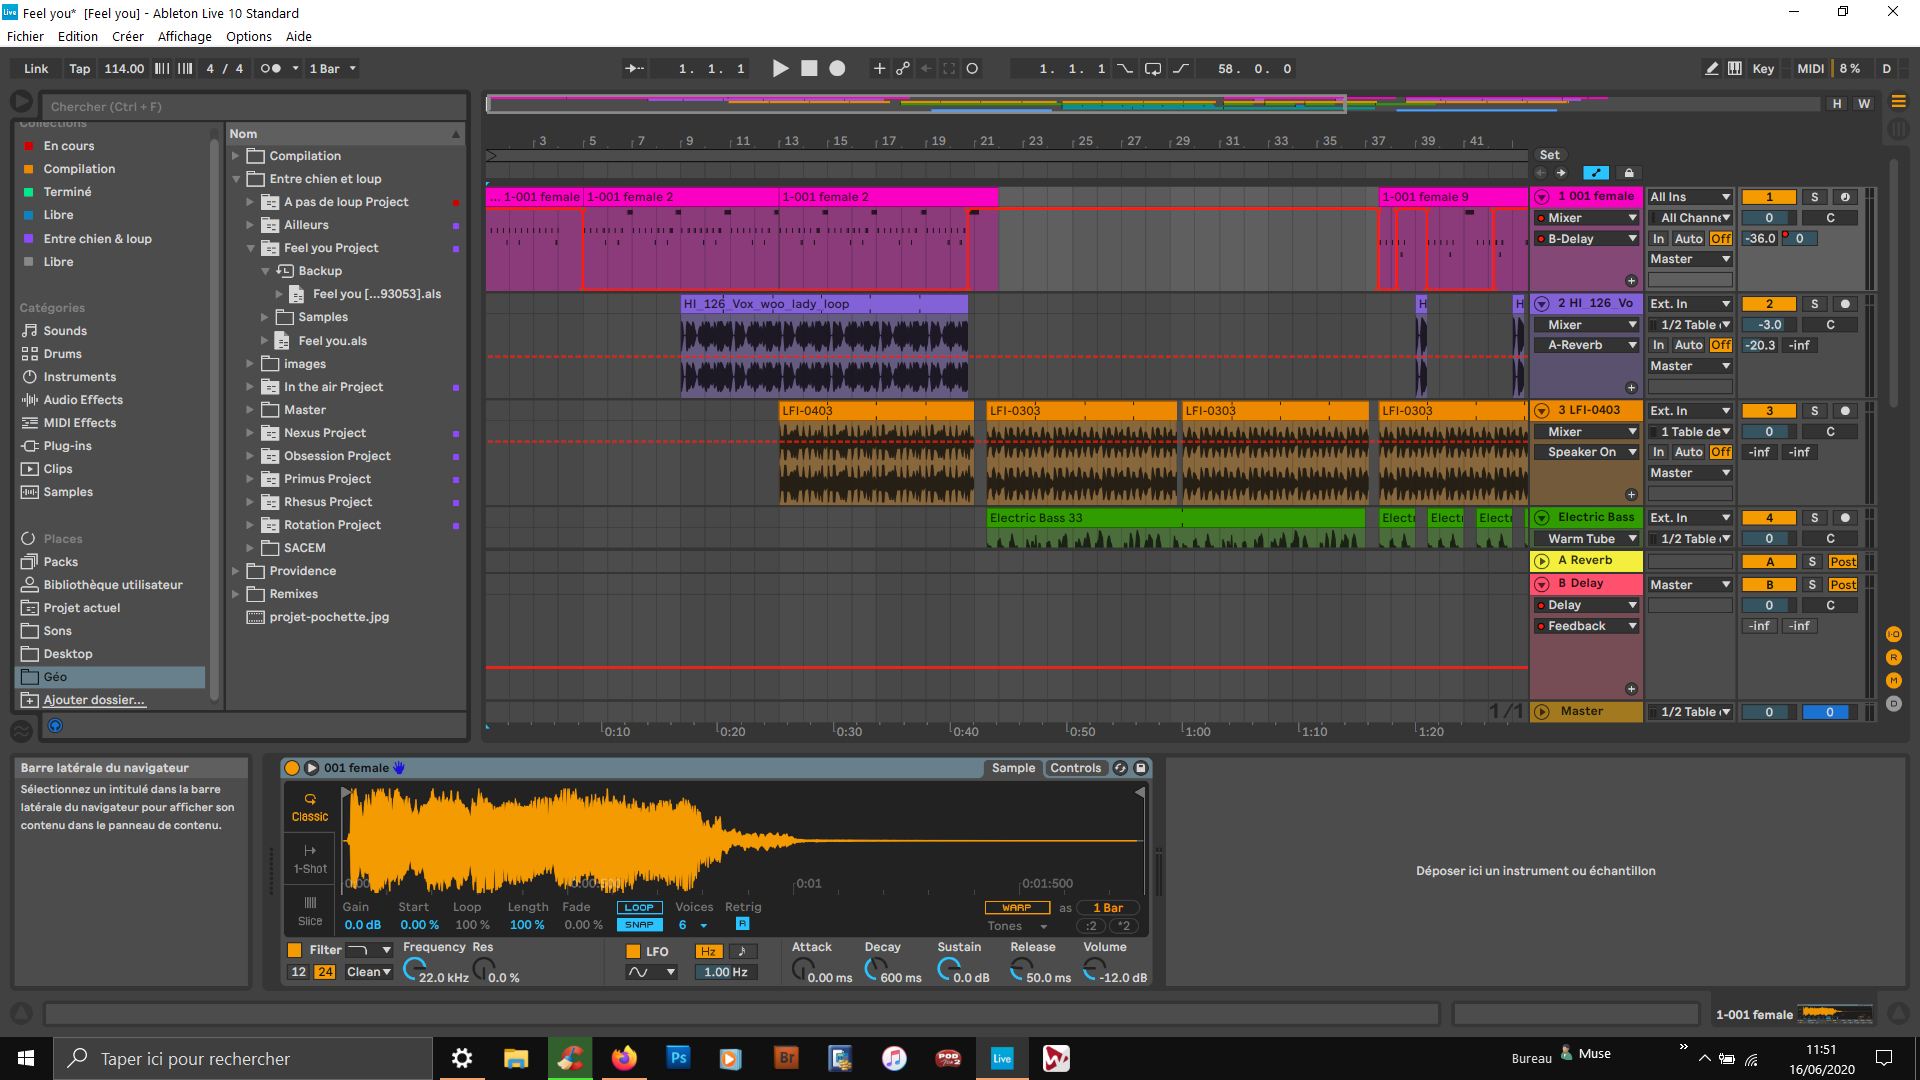Switch to the Controls tab in Simpler
Viewport: 1920px width, 1080px height.
point(1076,767)
